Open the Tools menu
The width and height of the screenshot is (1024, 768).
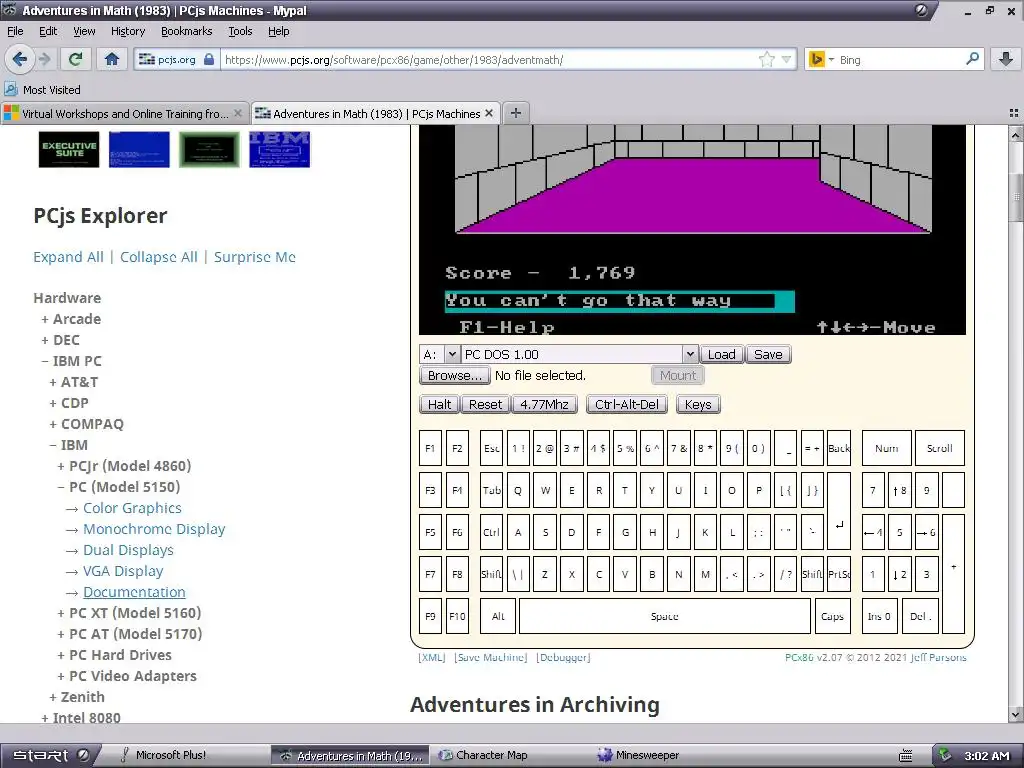click(240, 31)
